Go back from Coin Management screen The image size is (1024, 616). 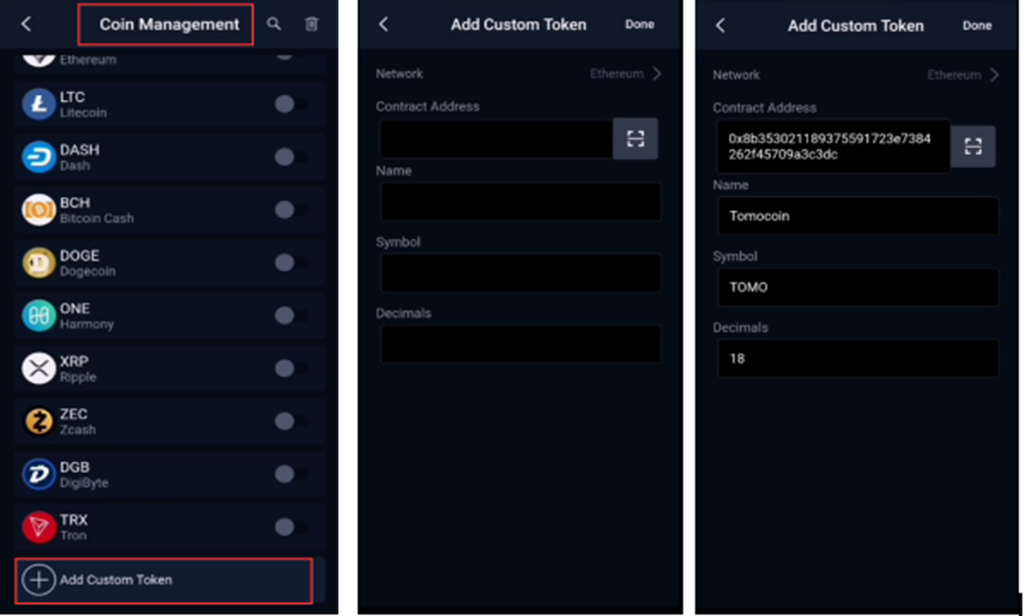point(26,24)
